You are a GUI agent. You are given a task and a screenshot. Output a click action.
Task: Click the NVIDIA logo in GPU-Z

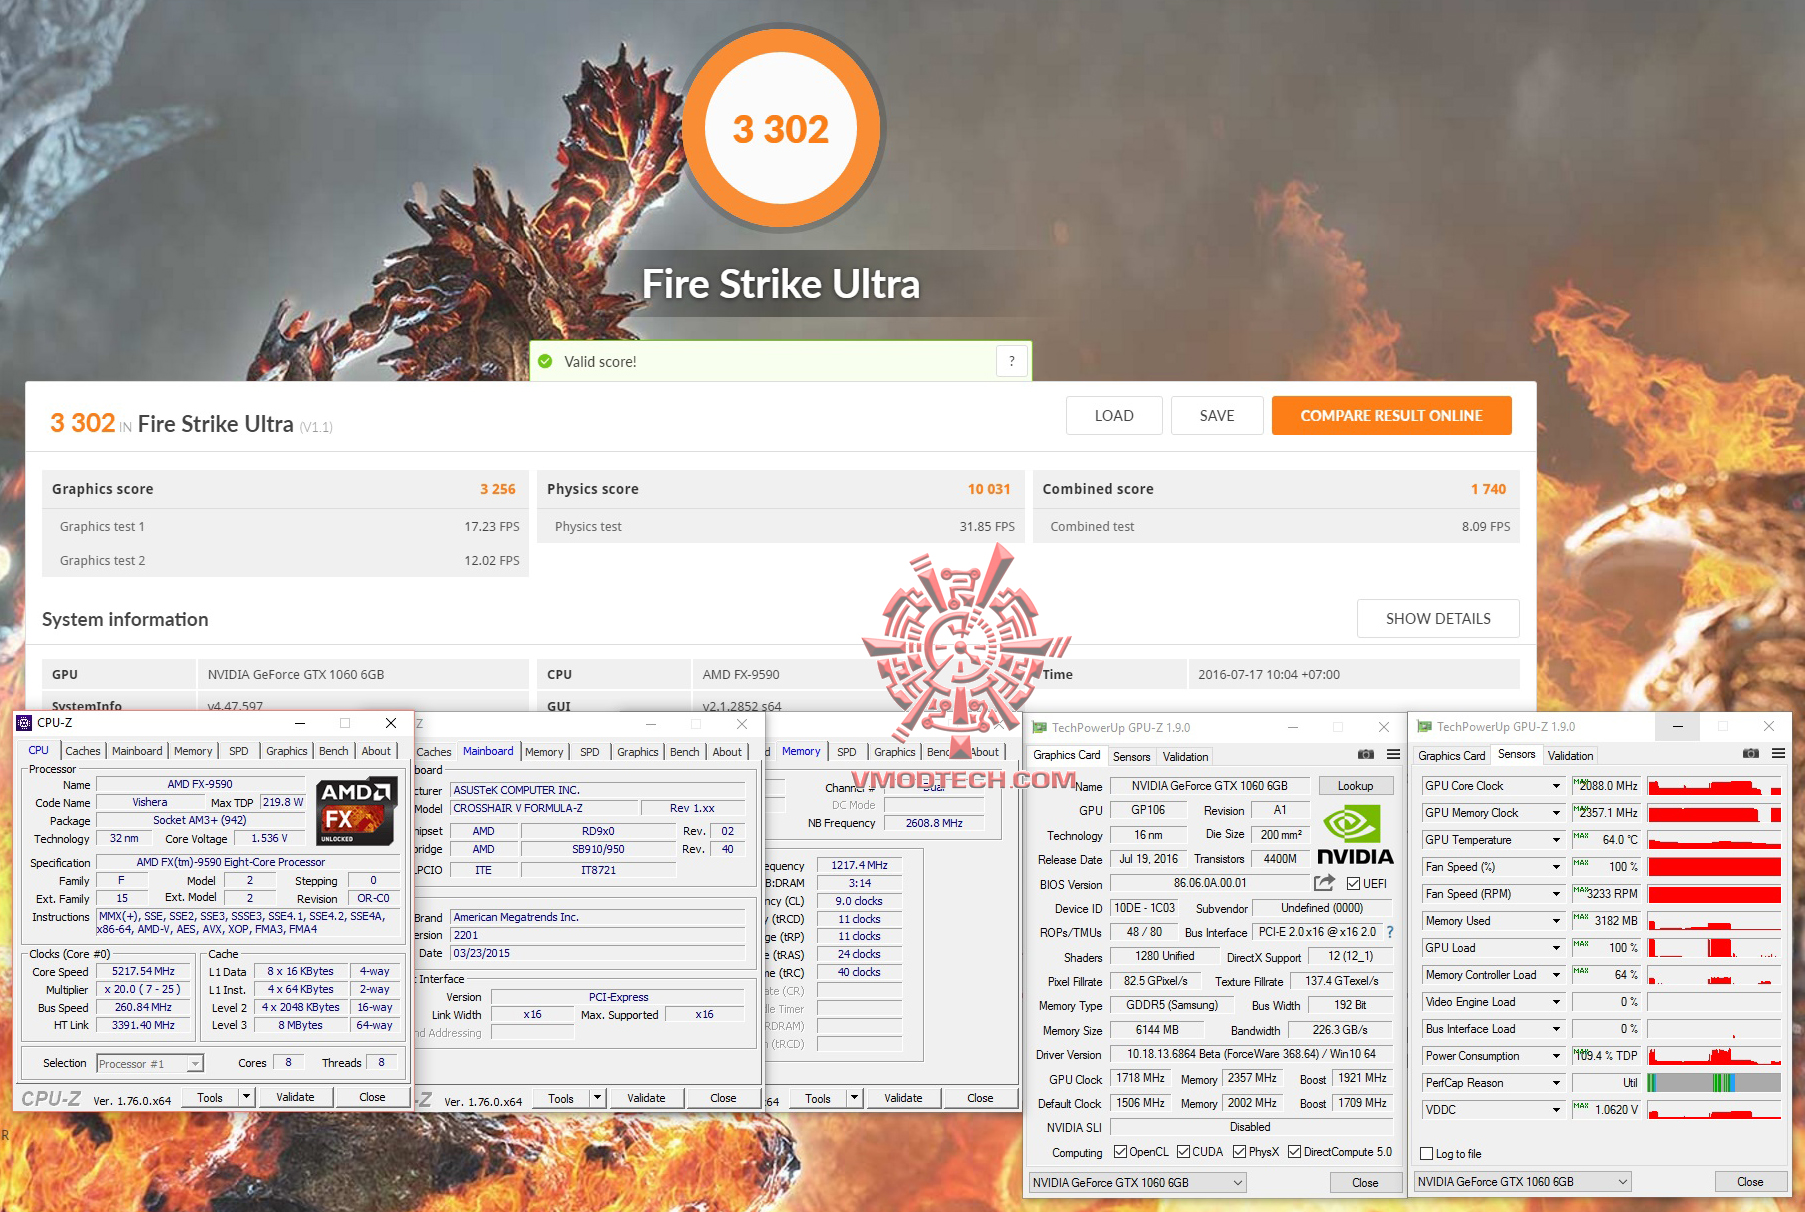(1355, 835)
